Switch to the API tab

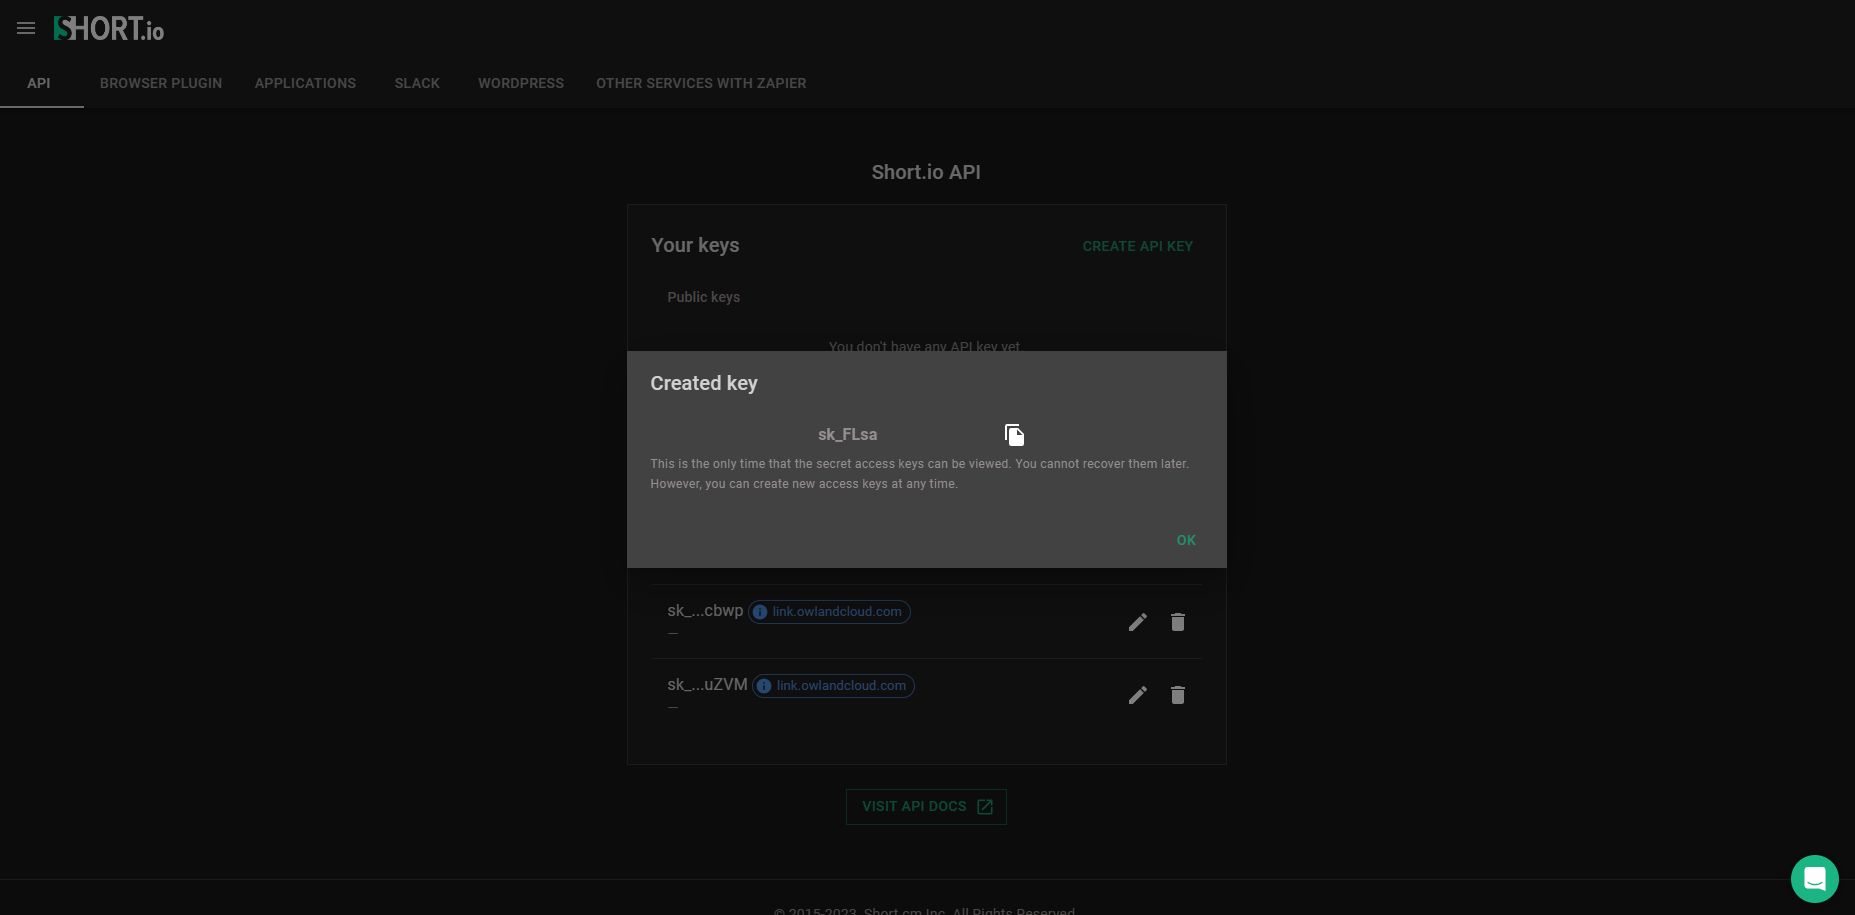click(39, 83)
